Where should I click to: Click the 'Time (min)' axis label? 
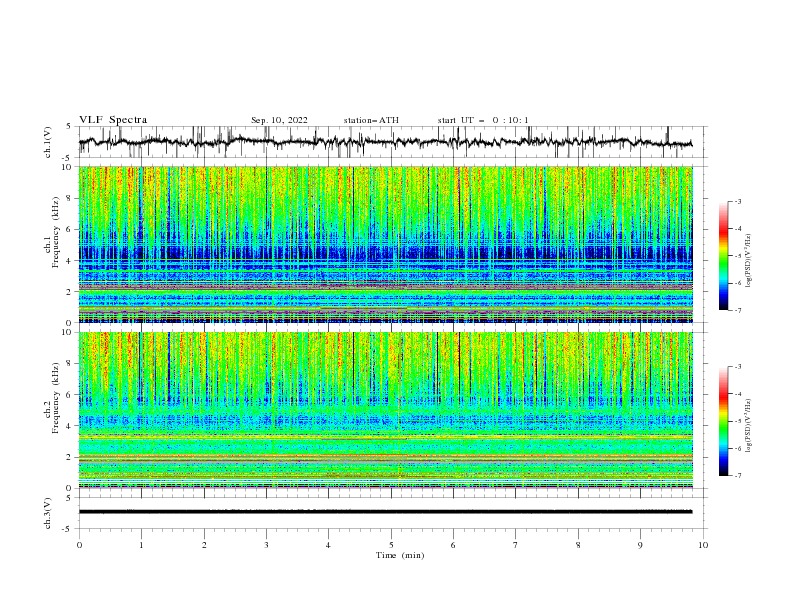(400, 555)
